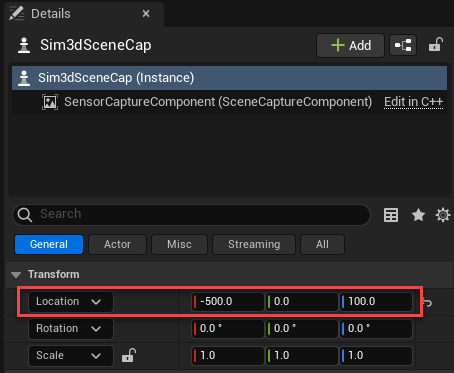Select the Misc filter tab

point(179,244)
